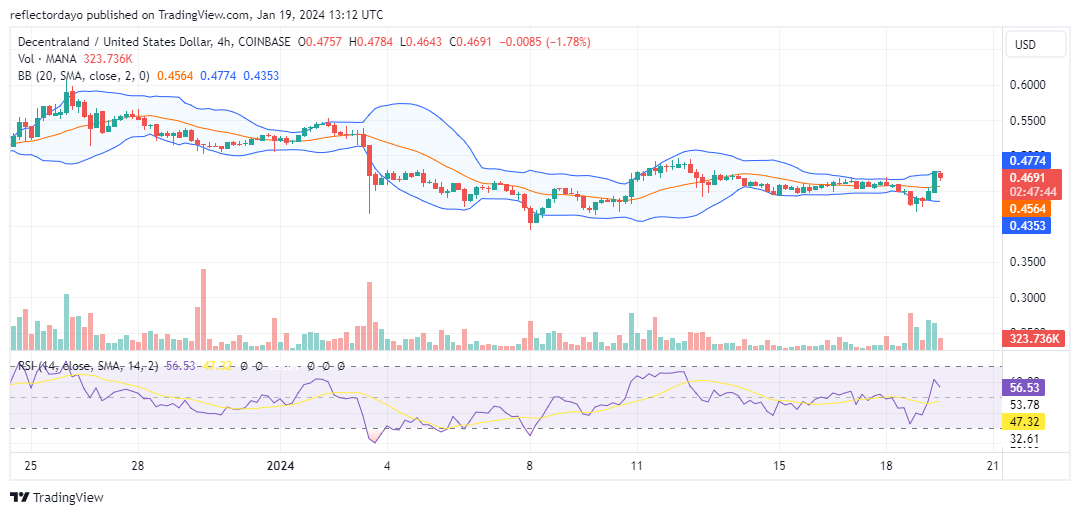Image resolution: width=1080 pixels, height=515 pixels.
Task: Click the 4 date axis label
Action: (x=388, y=466)
